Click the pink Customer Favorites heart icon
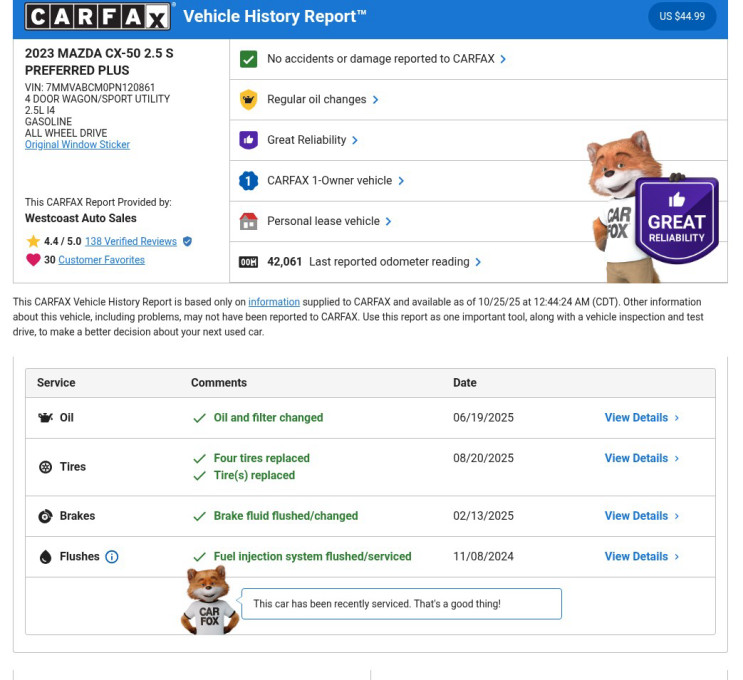Screen dimensions: 743x680 click(x=33, y=260)
